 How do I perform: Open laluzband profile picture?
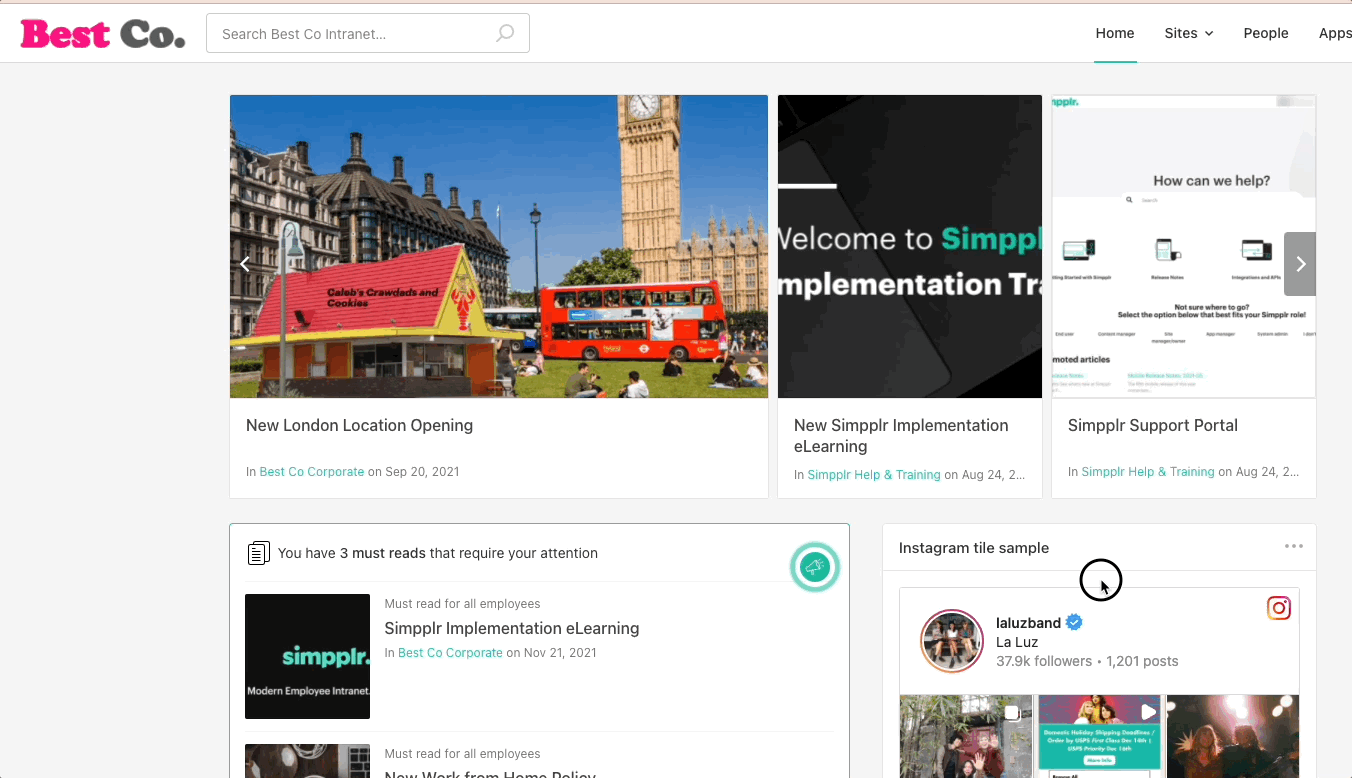951,641
